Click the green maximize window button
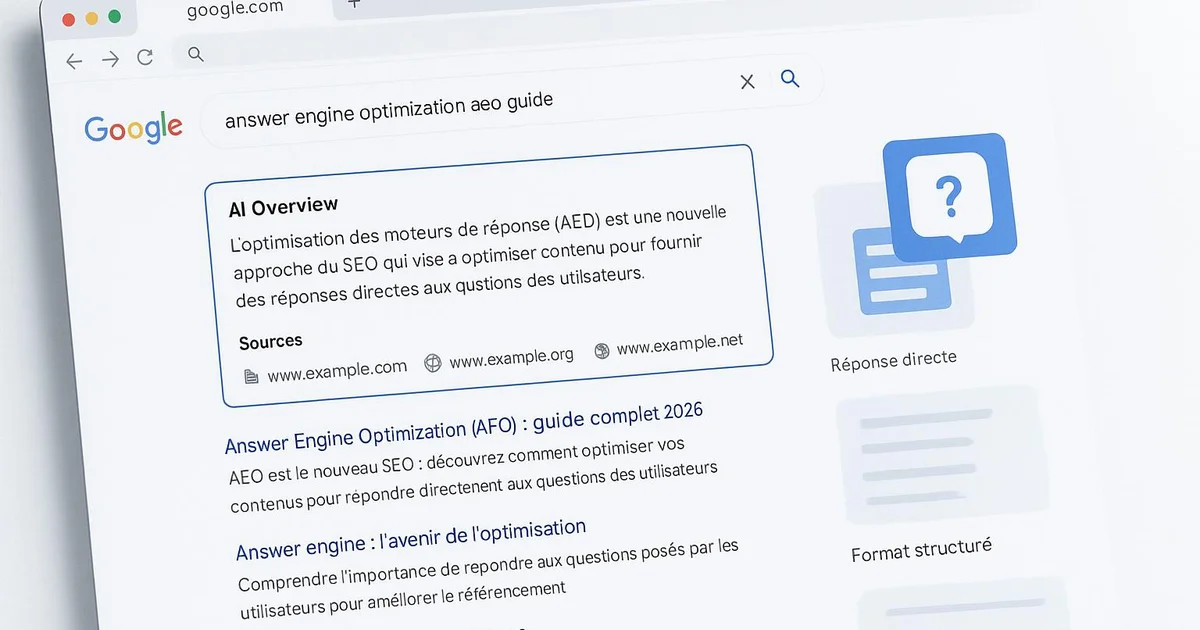Image resolution: width=1200 pixels, height=630 pixels. pyautogui.click(x=114, y=16)
